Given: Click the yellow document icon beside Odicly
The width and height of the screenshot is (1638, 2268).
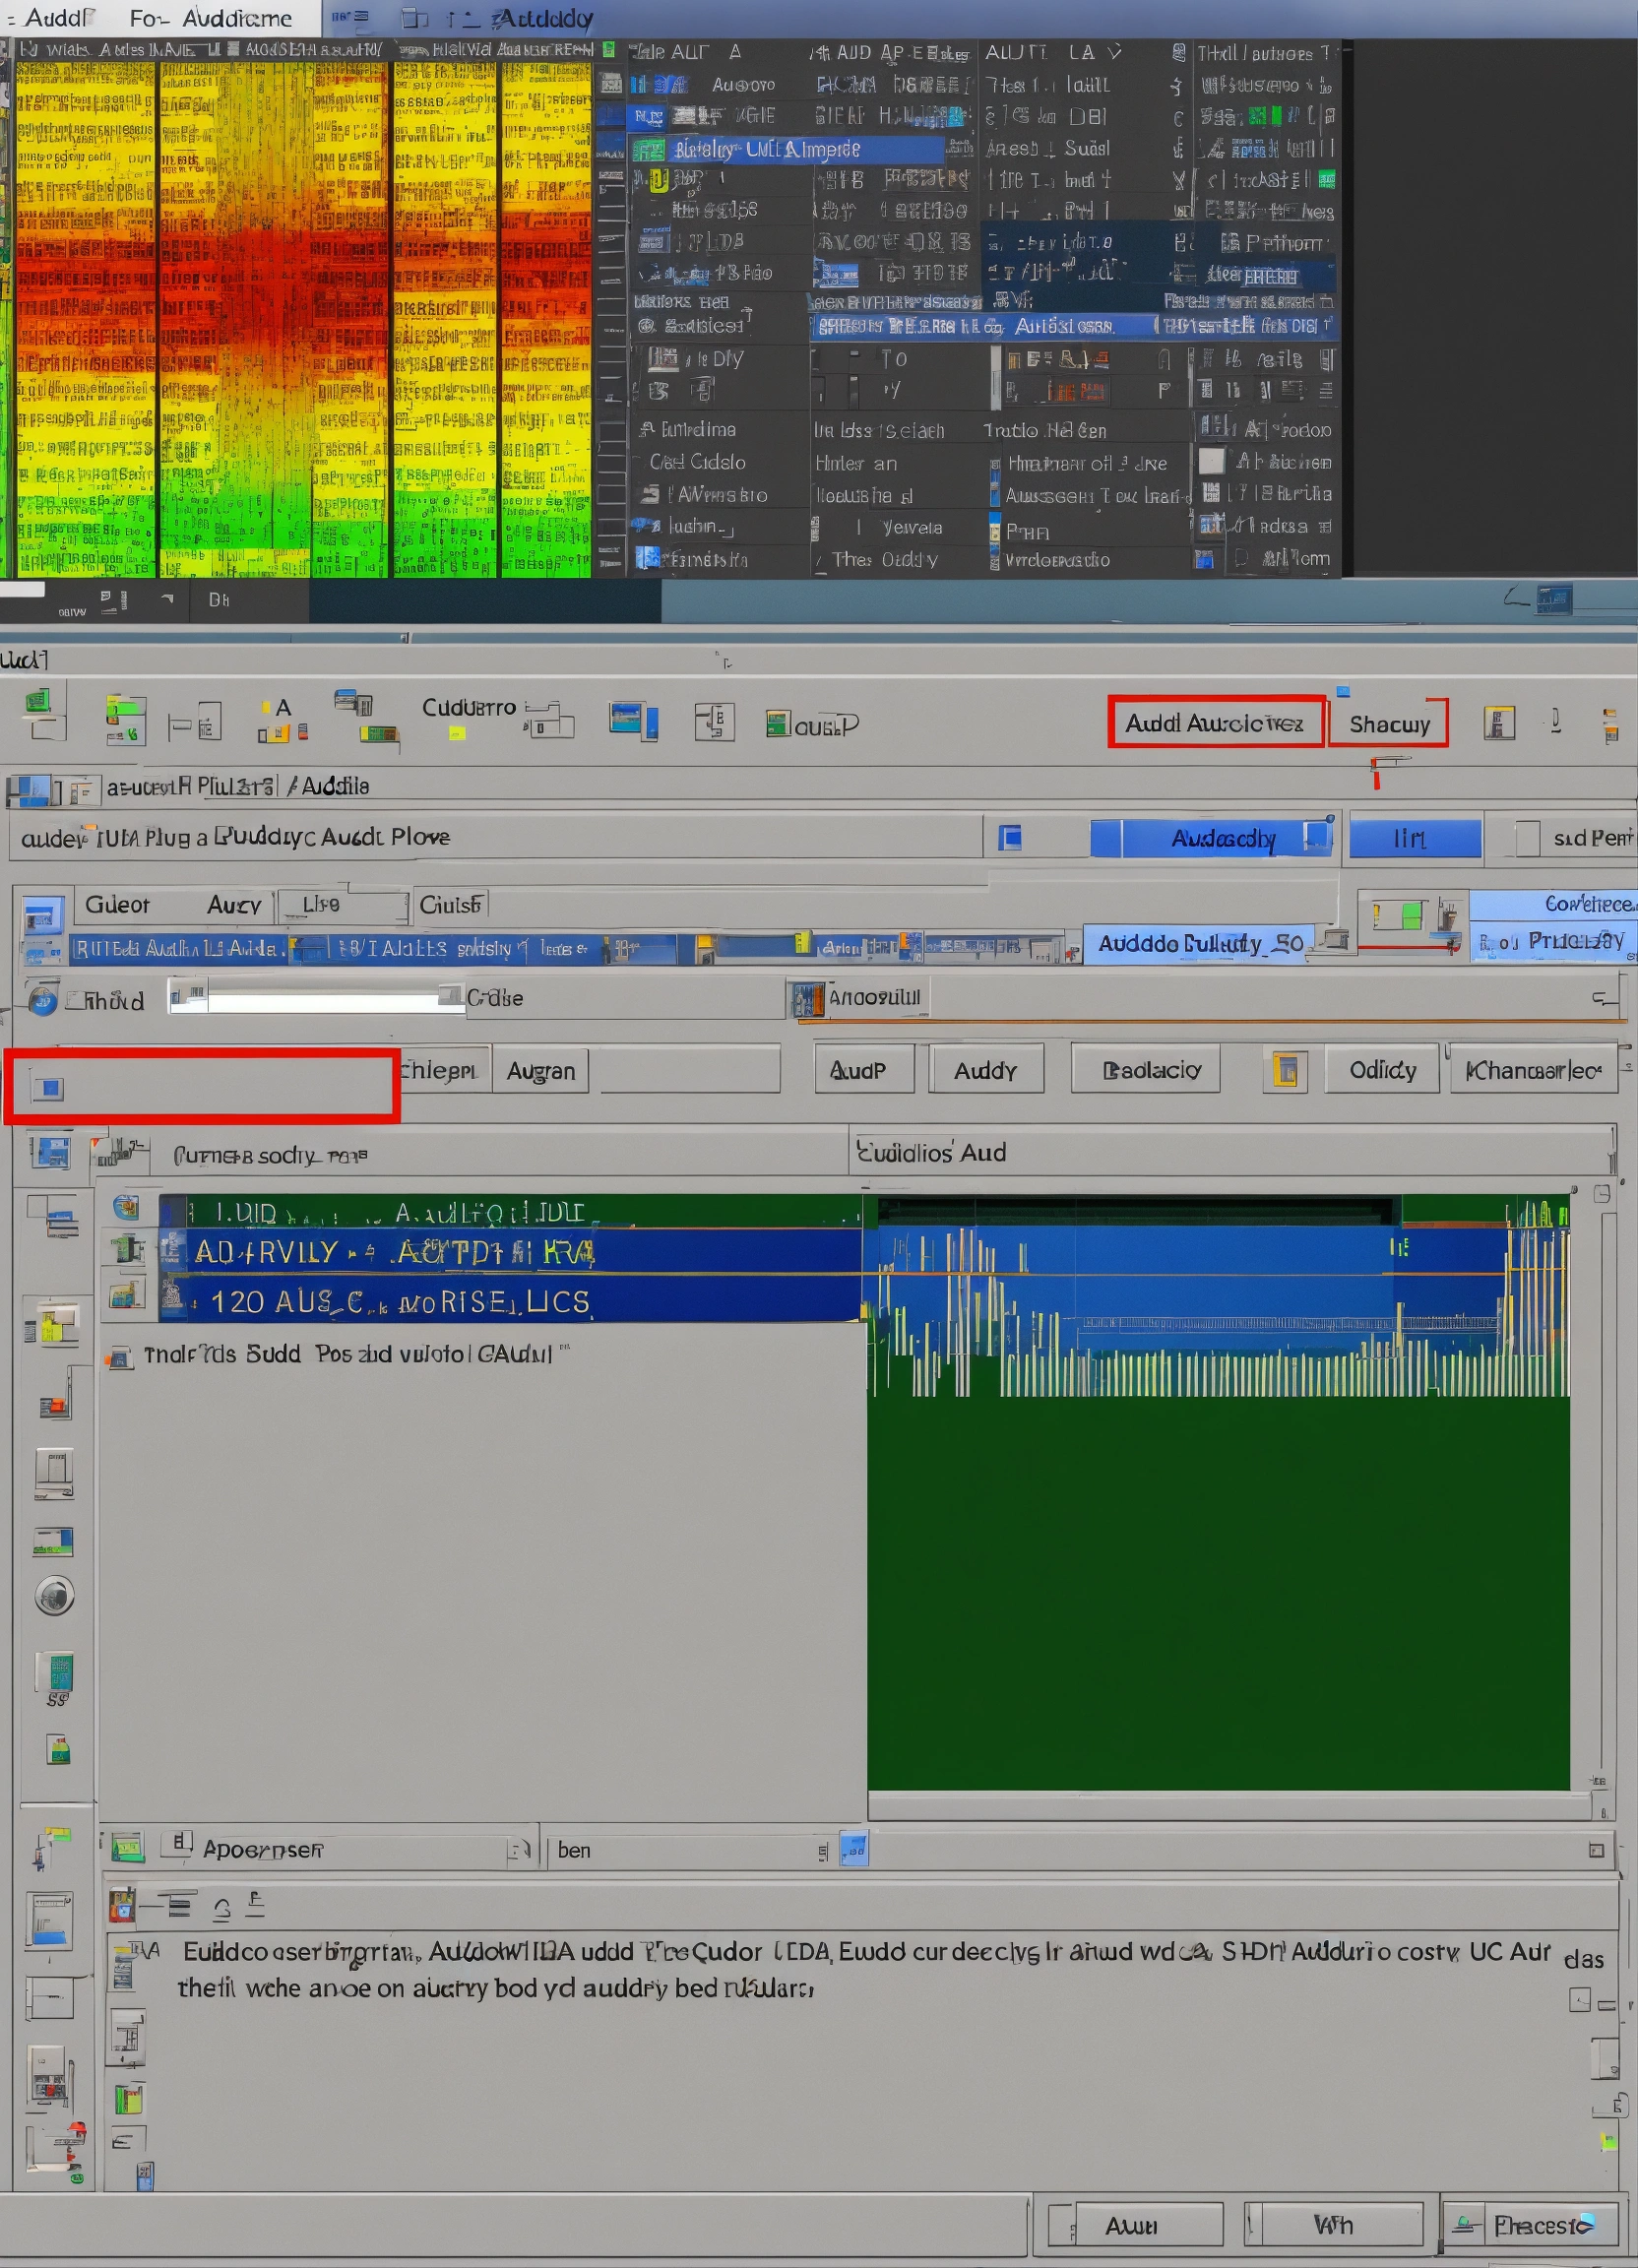Looking at the screenshot, I should (x=1285, y=1070).
